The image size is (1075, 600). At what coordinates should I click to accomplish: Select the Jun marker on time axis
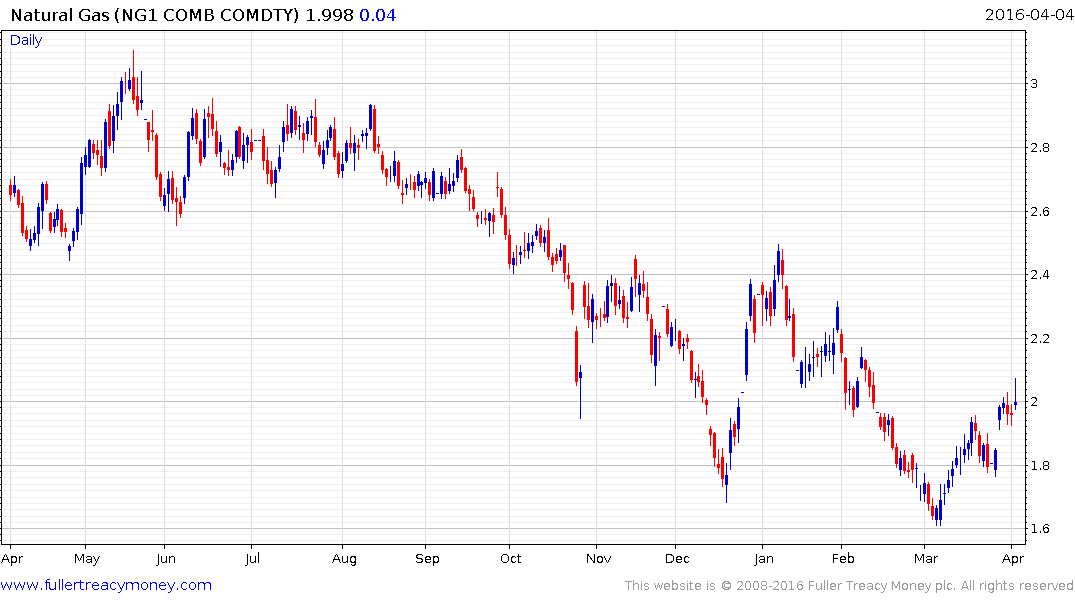166,558
